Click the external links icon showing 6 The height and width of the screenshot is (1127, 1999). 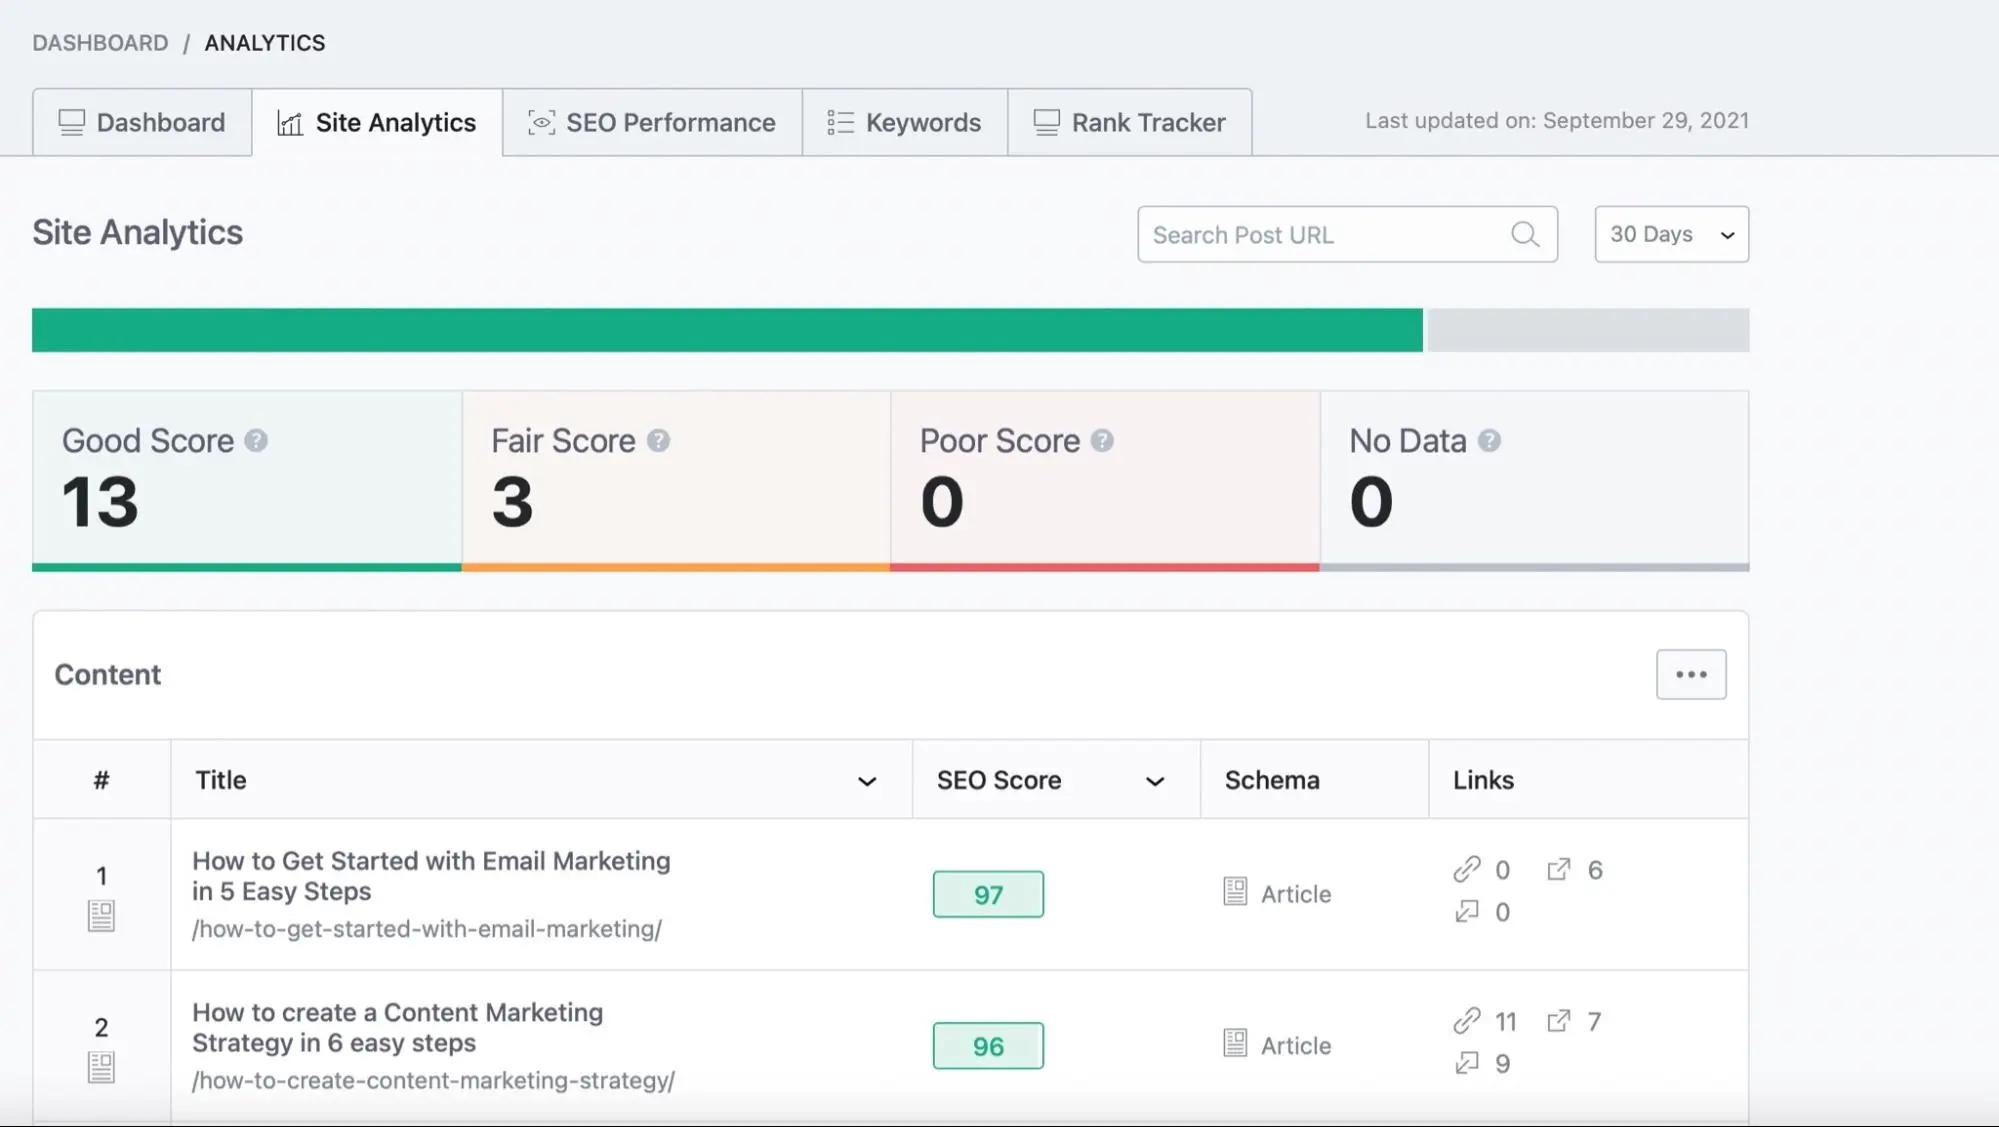1558,869
